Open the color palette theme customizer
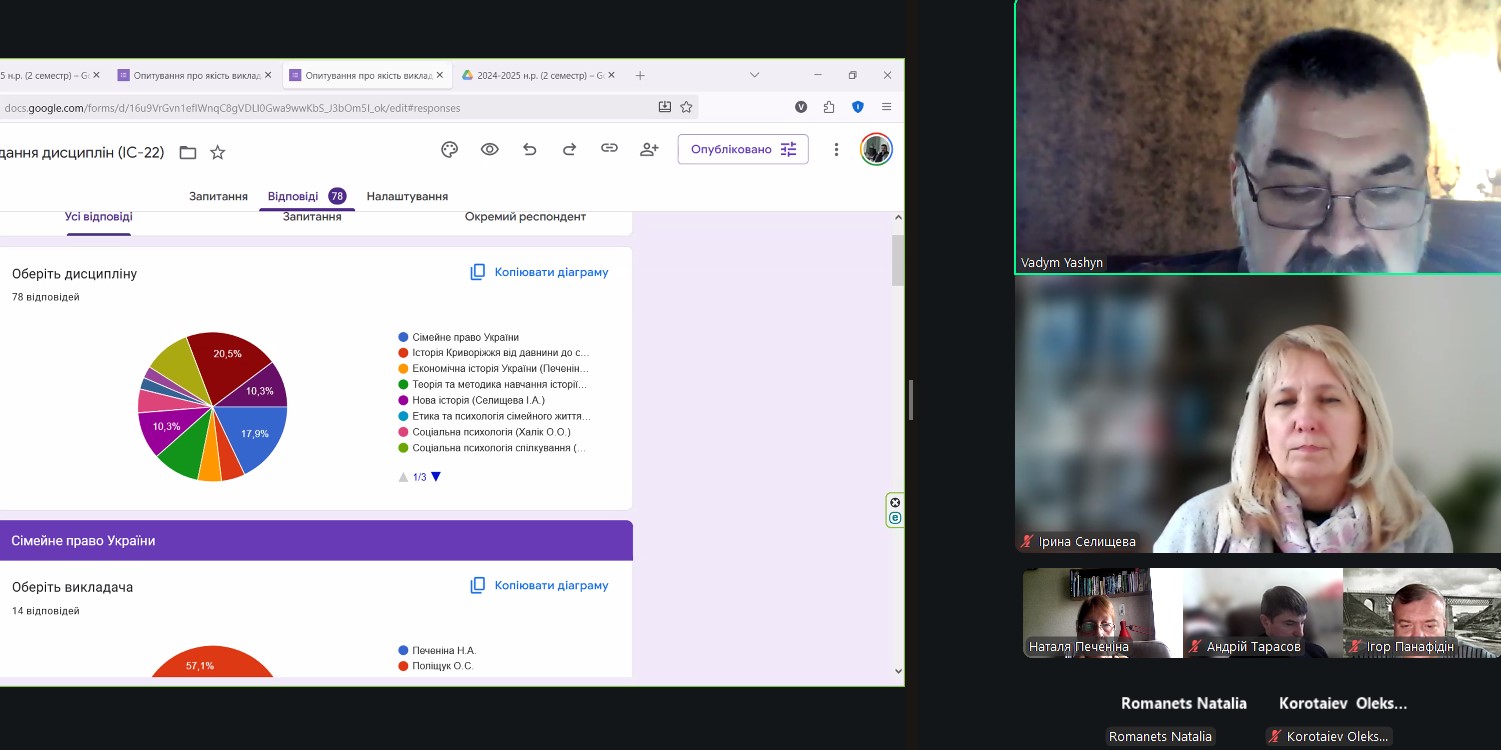The image size is (1501, 750). tap(449, 150)
